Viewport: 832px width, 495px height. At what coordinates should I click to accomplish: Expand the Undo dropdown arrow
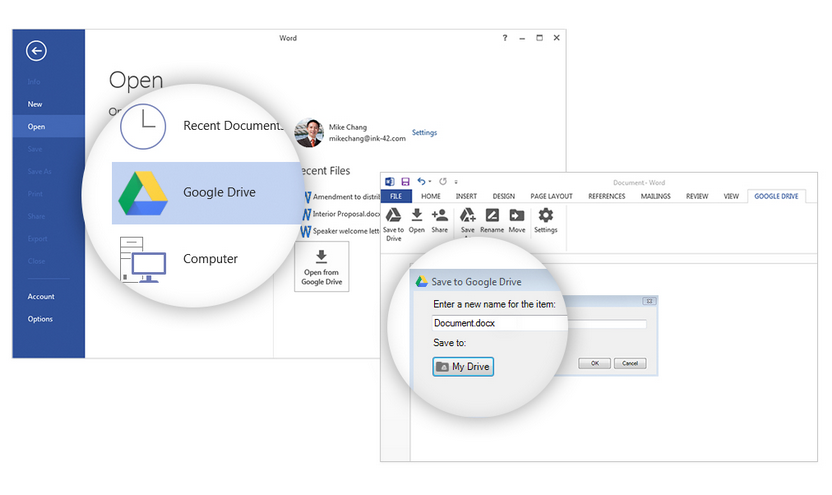pyautogui.click(x=430, y=181)
